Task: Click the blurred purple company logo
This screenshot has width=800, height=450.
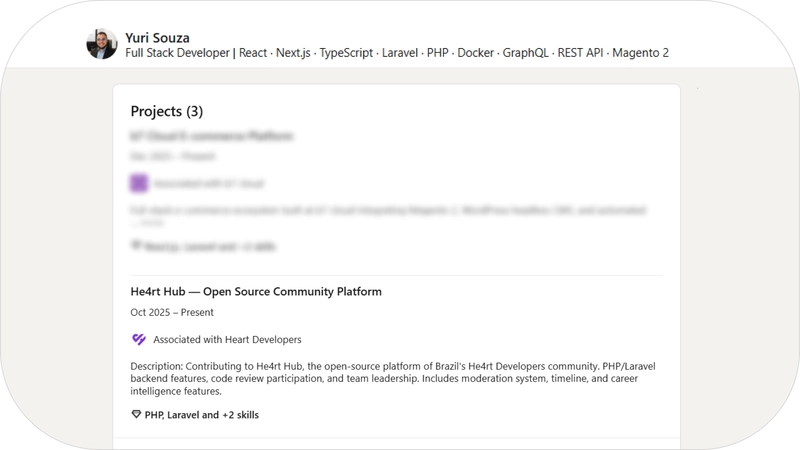Action: click(139, 183)
